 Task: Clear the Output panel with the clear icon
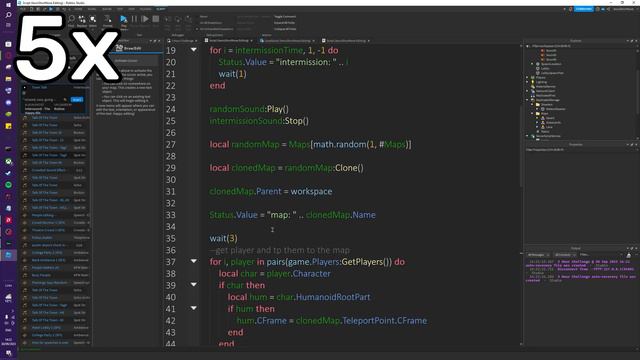pyautogui.click(x=629, y=255)
